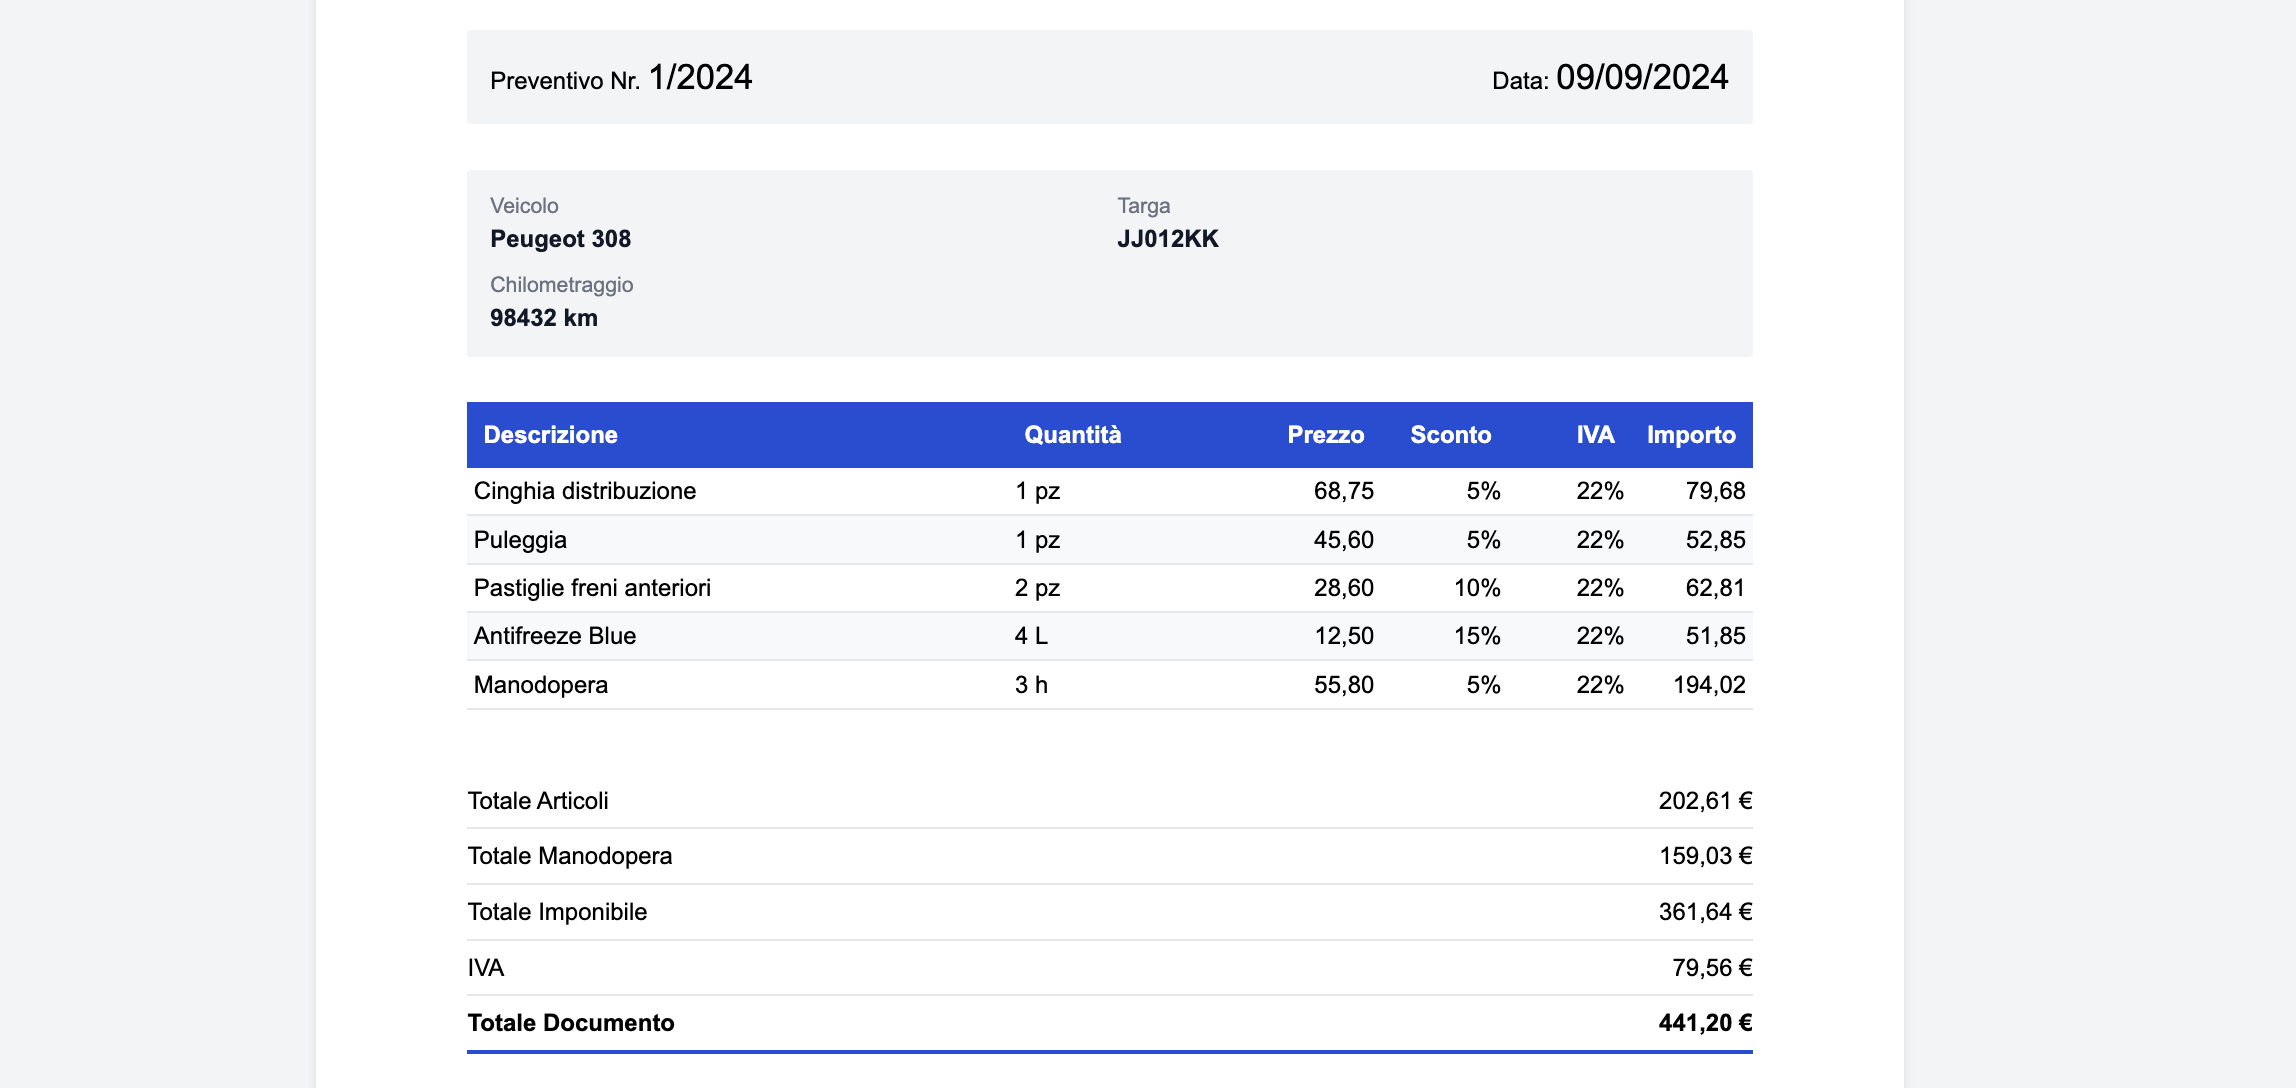Click the Importo column header
This screenshot has height=1088, width=2296.
pos(1691,435)
